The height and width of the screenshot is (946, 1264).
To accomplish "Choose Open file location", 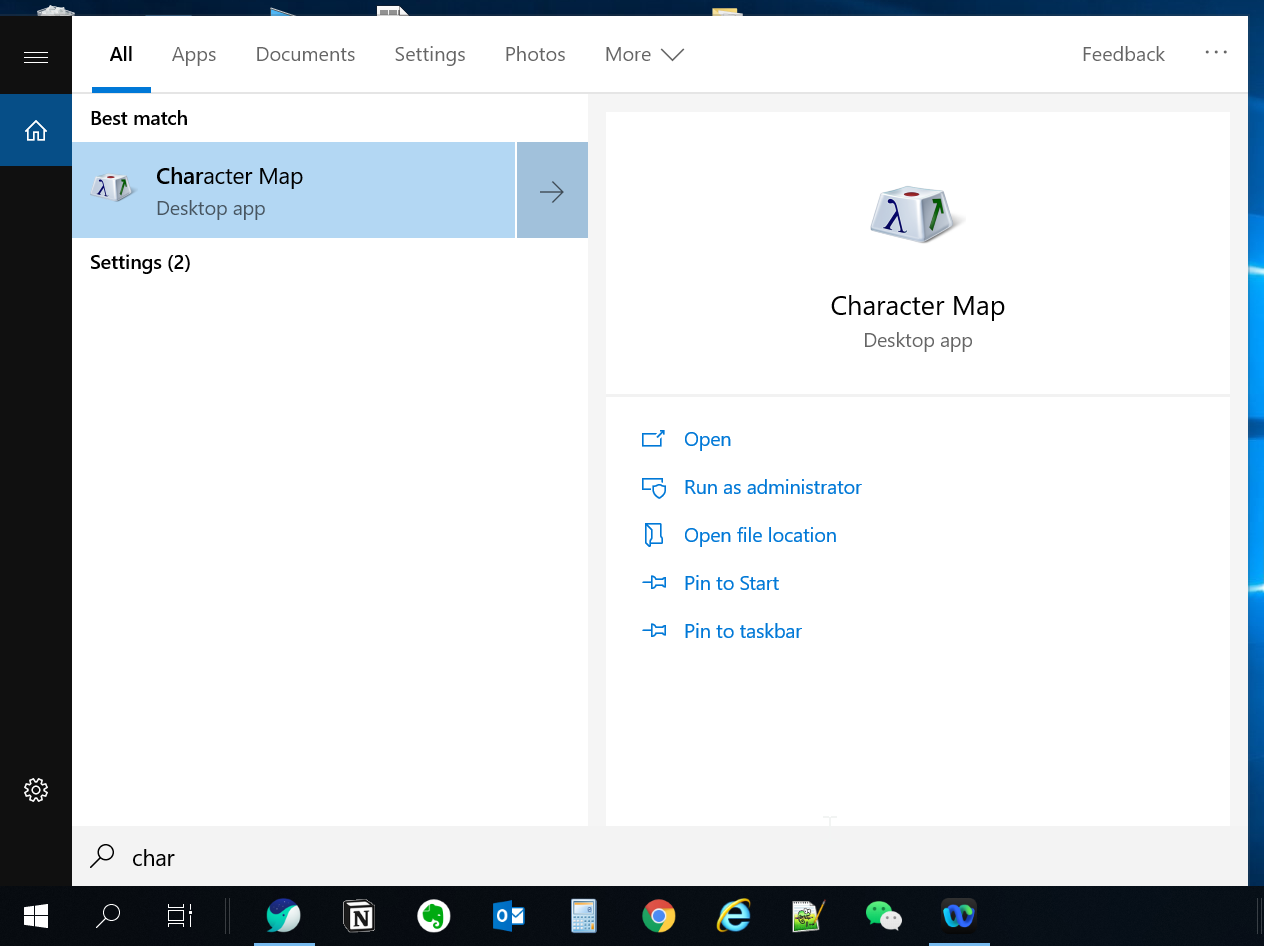I will [x=760, y=535].
